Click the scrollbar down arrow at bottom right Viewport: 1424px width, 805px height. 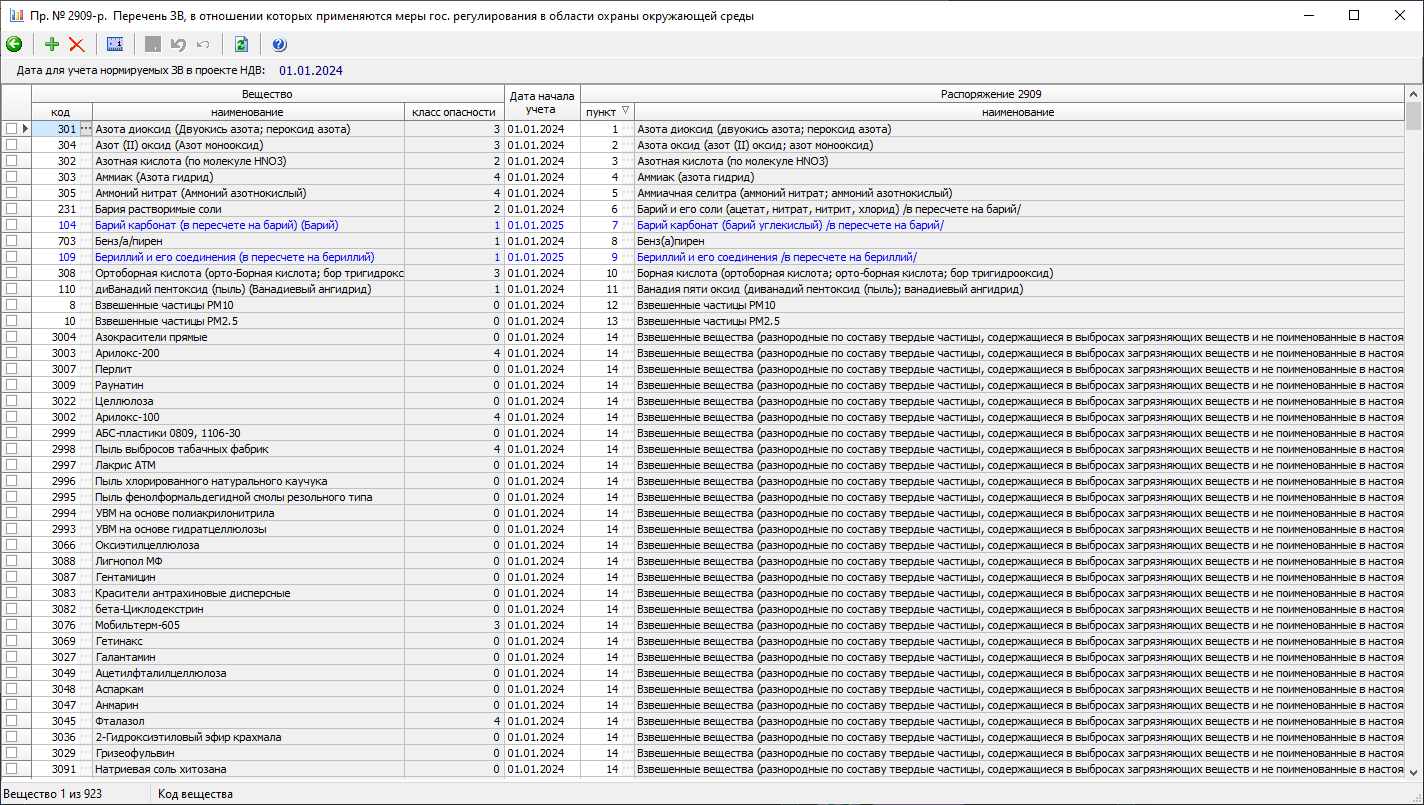(x=1413, y=772)
